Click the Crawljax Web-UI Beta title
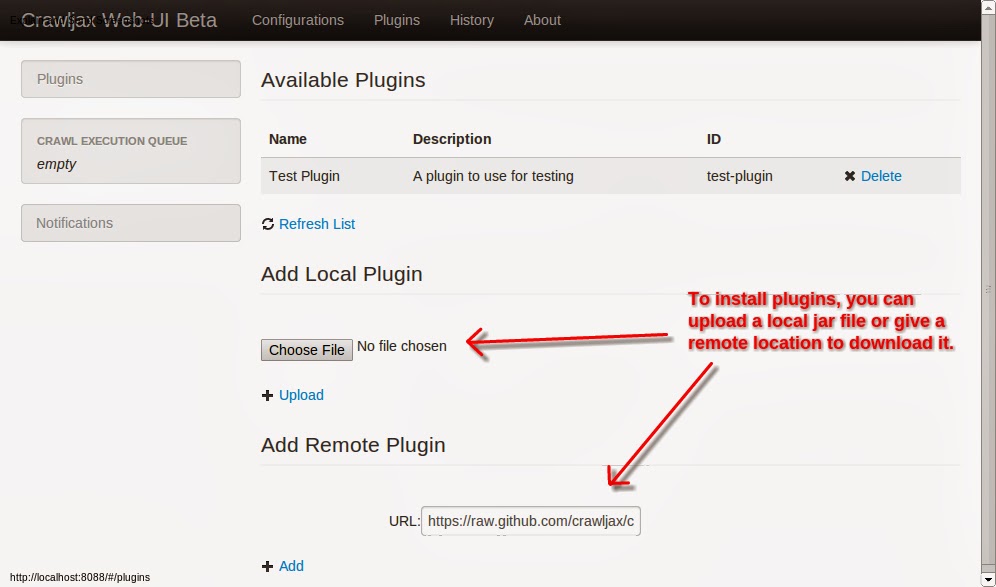Viewport: 996px width, 587px height. [x=119, y=20]
